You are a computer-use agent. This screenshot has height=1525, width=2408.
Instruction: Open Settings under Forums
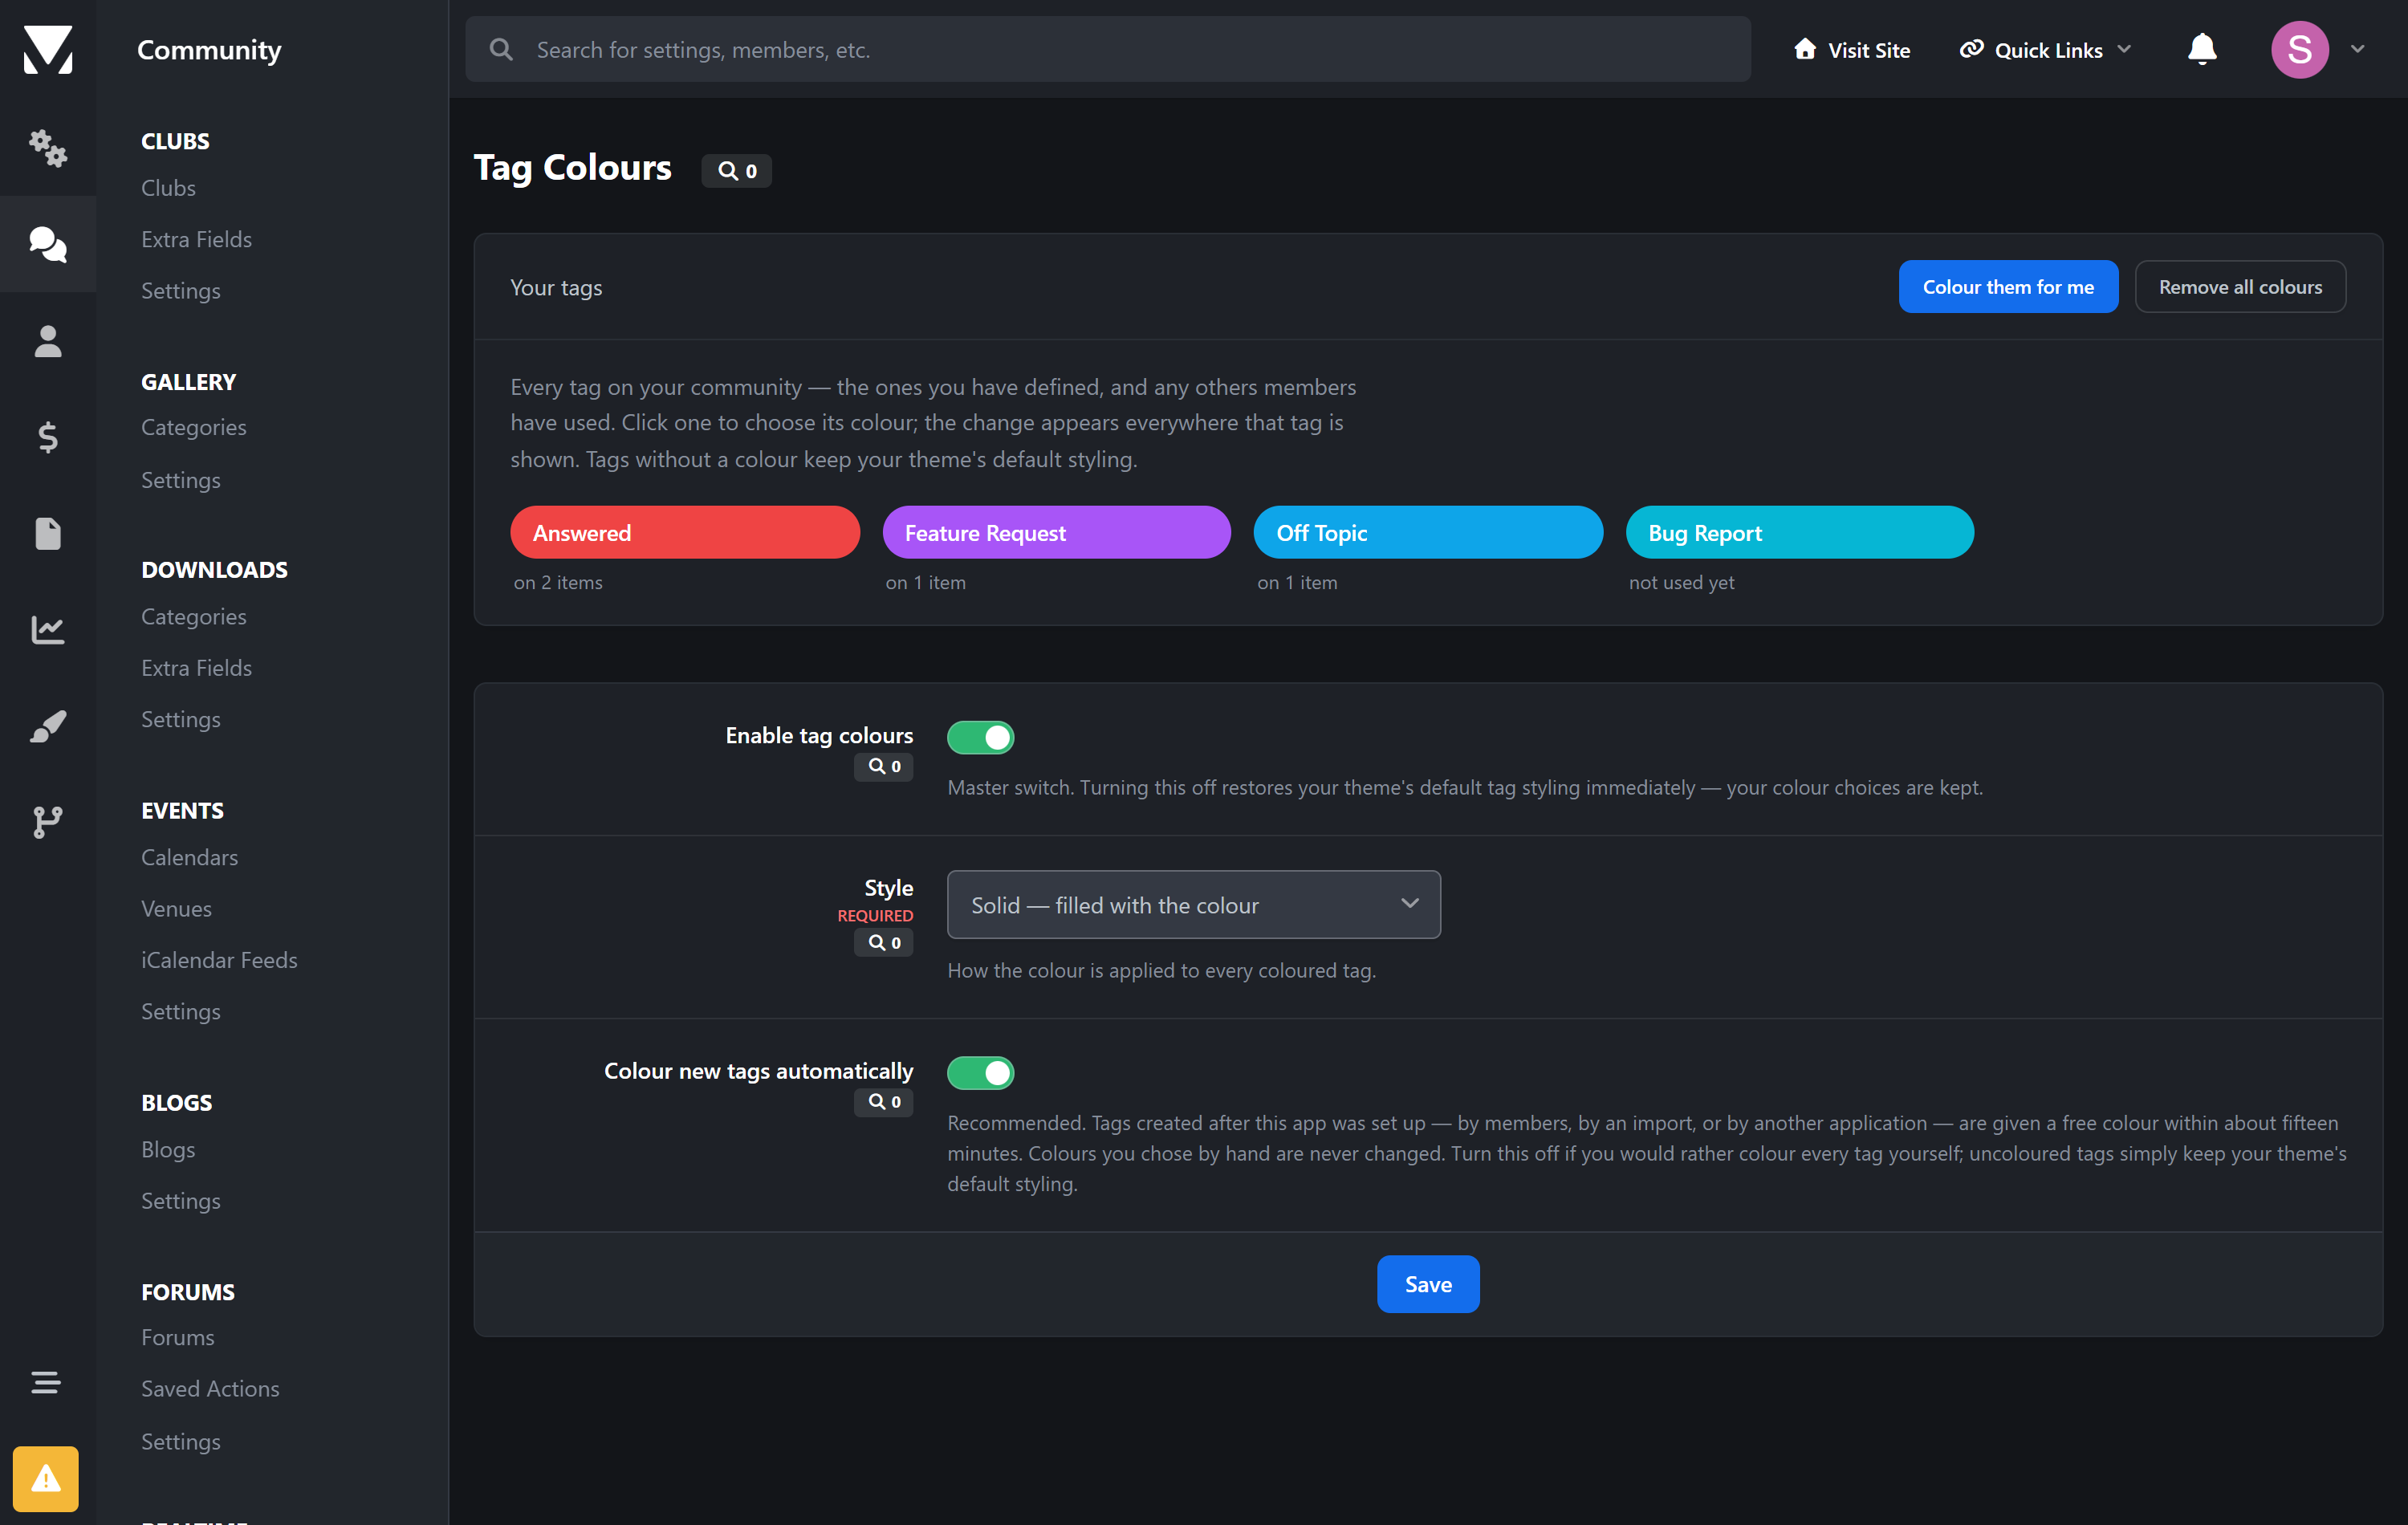click(181, 1442)
